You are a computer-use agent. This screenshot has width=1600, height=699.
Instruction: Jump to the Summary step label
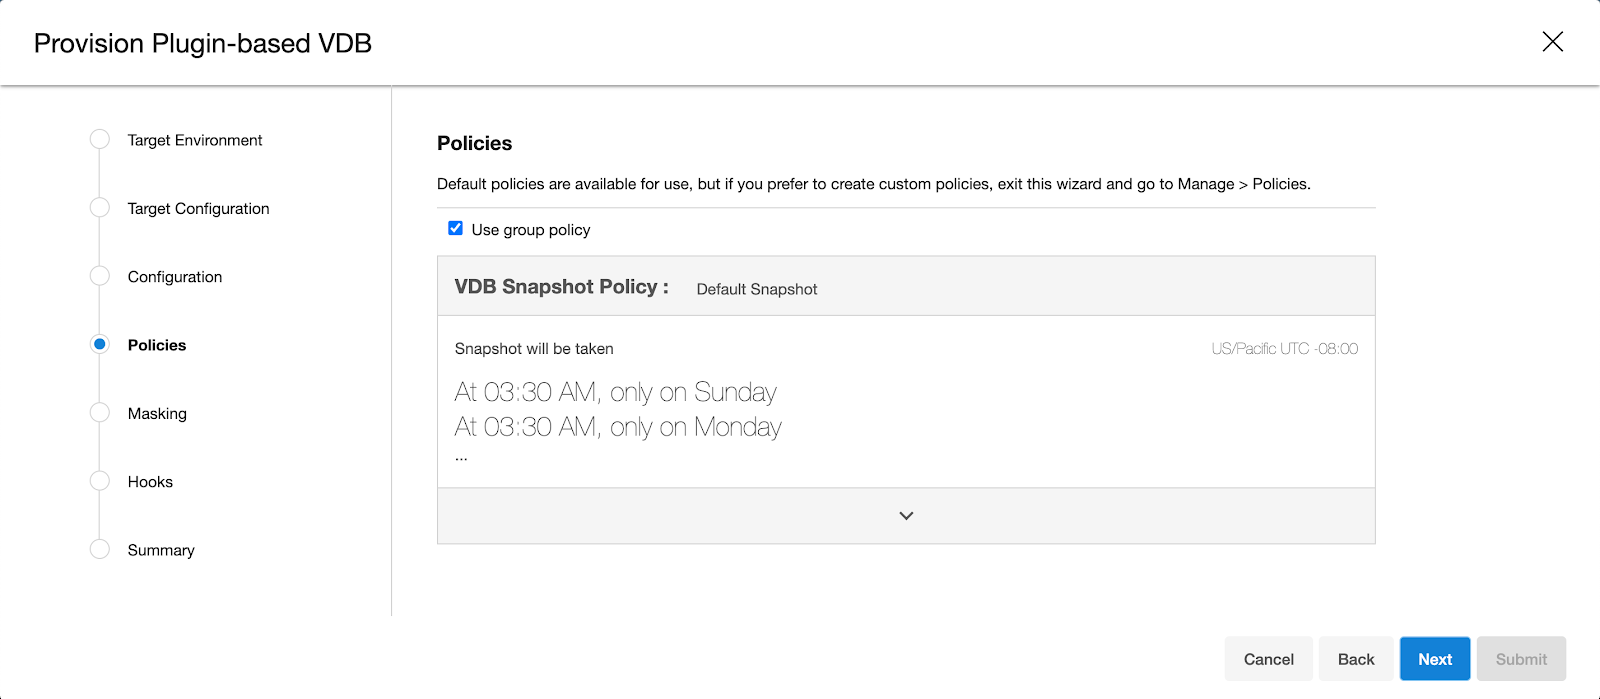point(161,550)
